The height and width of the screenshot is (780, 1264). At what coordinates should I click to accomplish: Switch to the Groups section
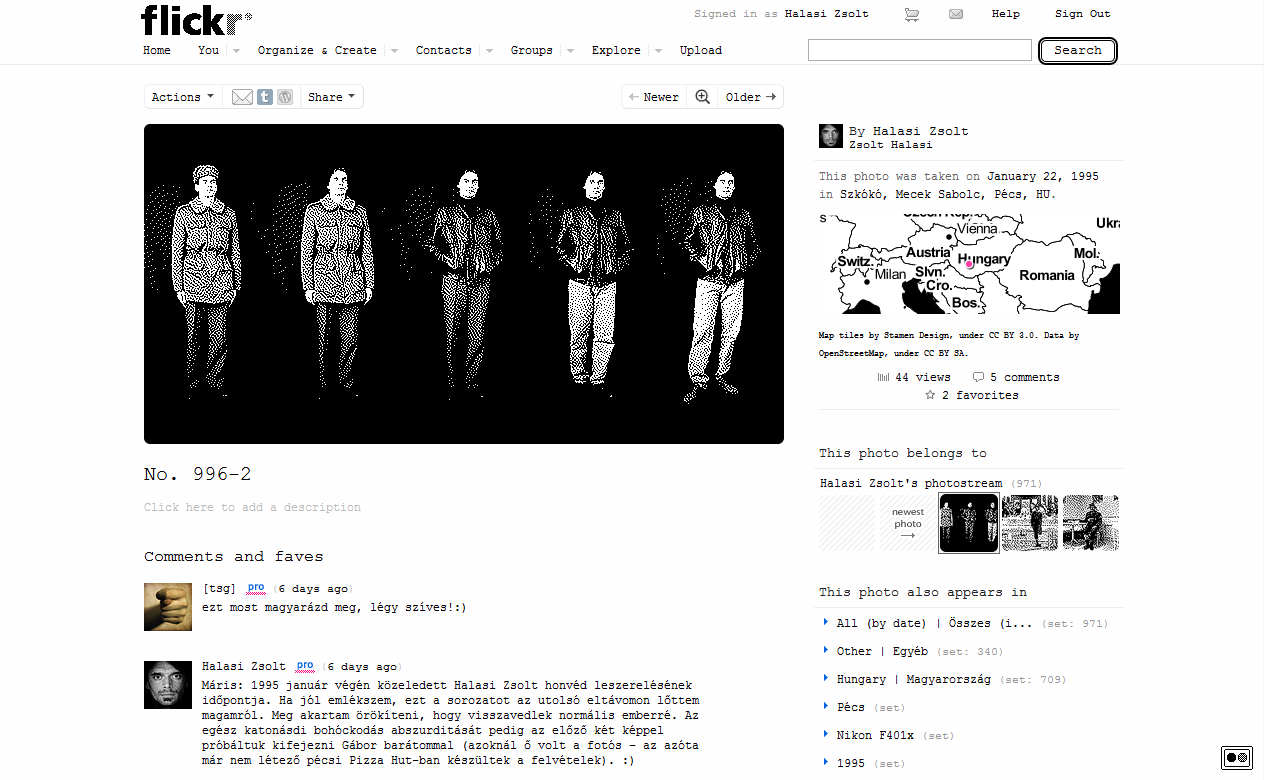[532, 50]
